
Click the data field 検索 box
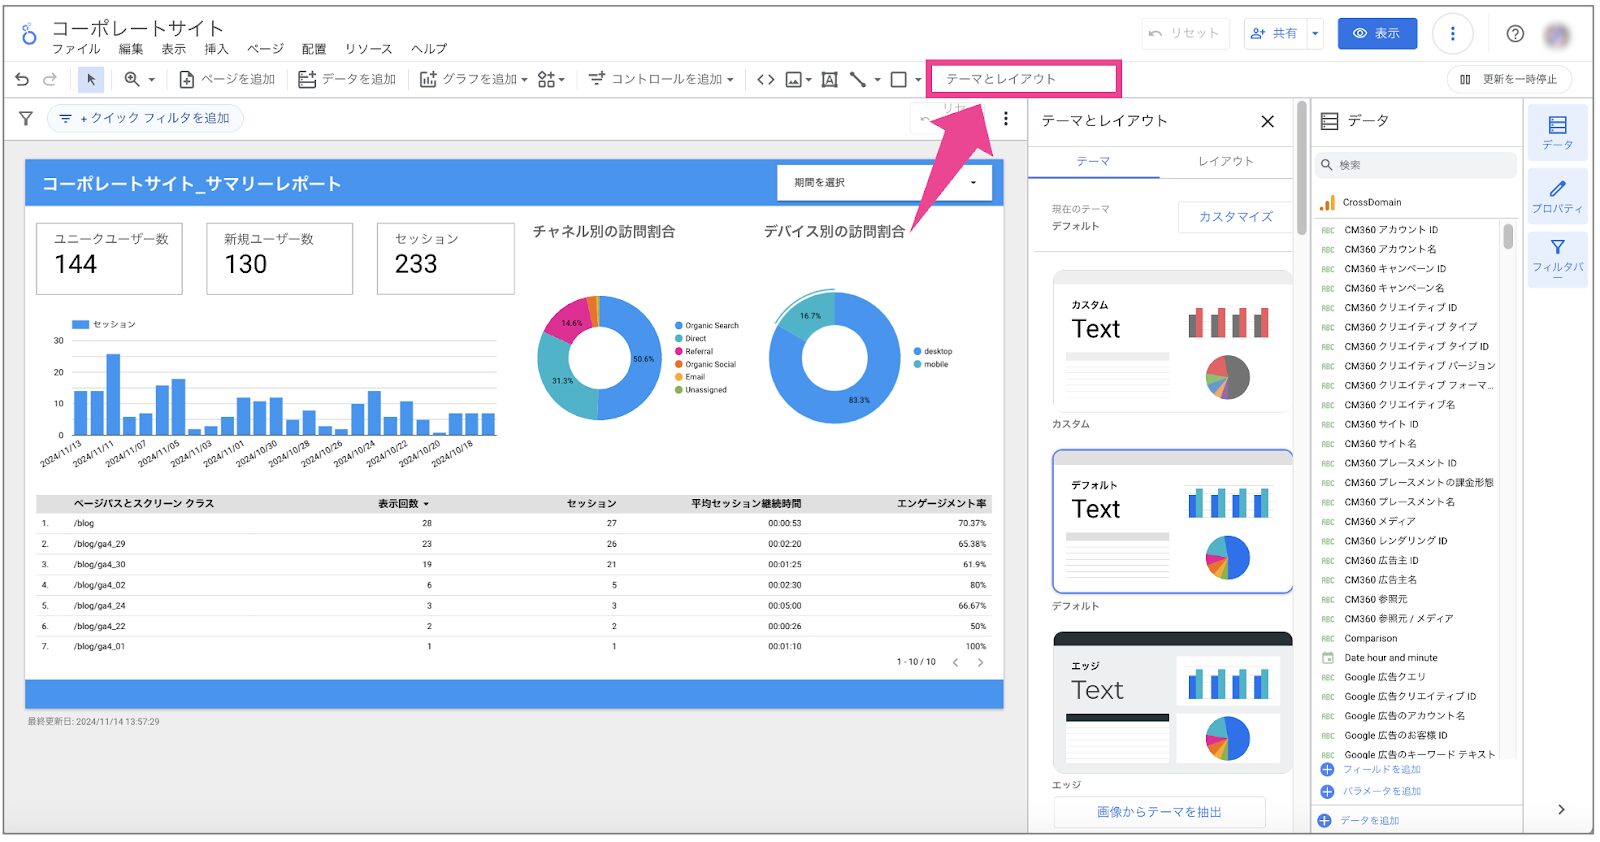pyautogui.click(x=1416, y=165)
